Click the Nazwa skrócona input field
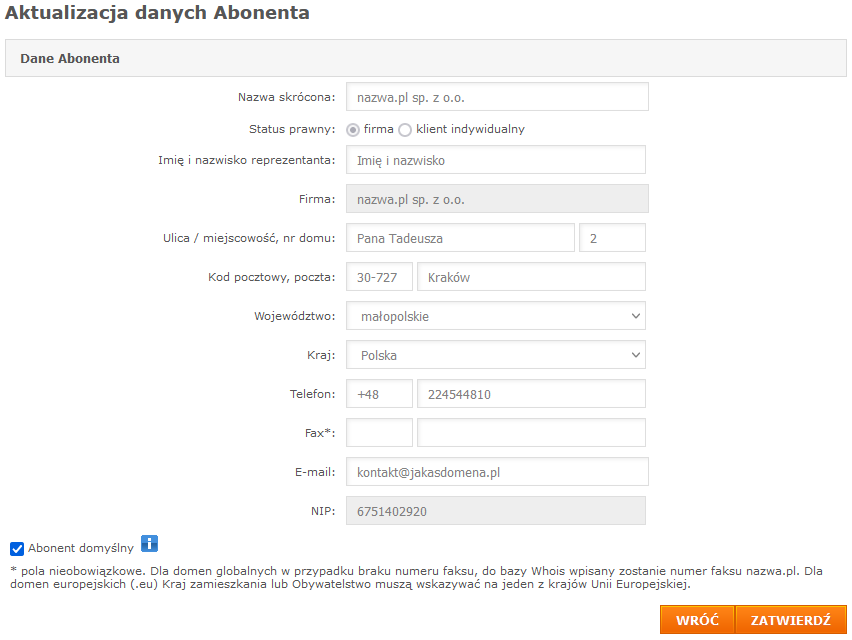The image size is (852, 640). click(x=497, y=97)
